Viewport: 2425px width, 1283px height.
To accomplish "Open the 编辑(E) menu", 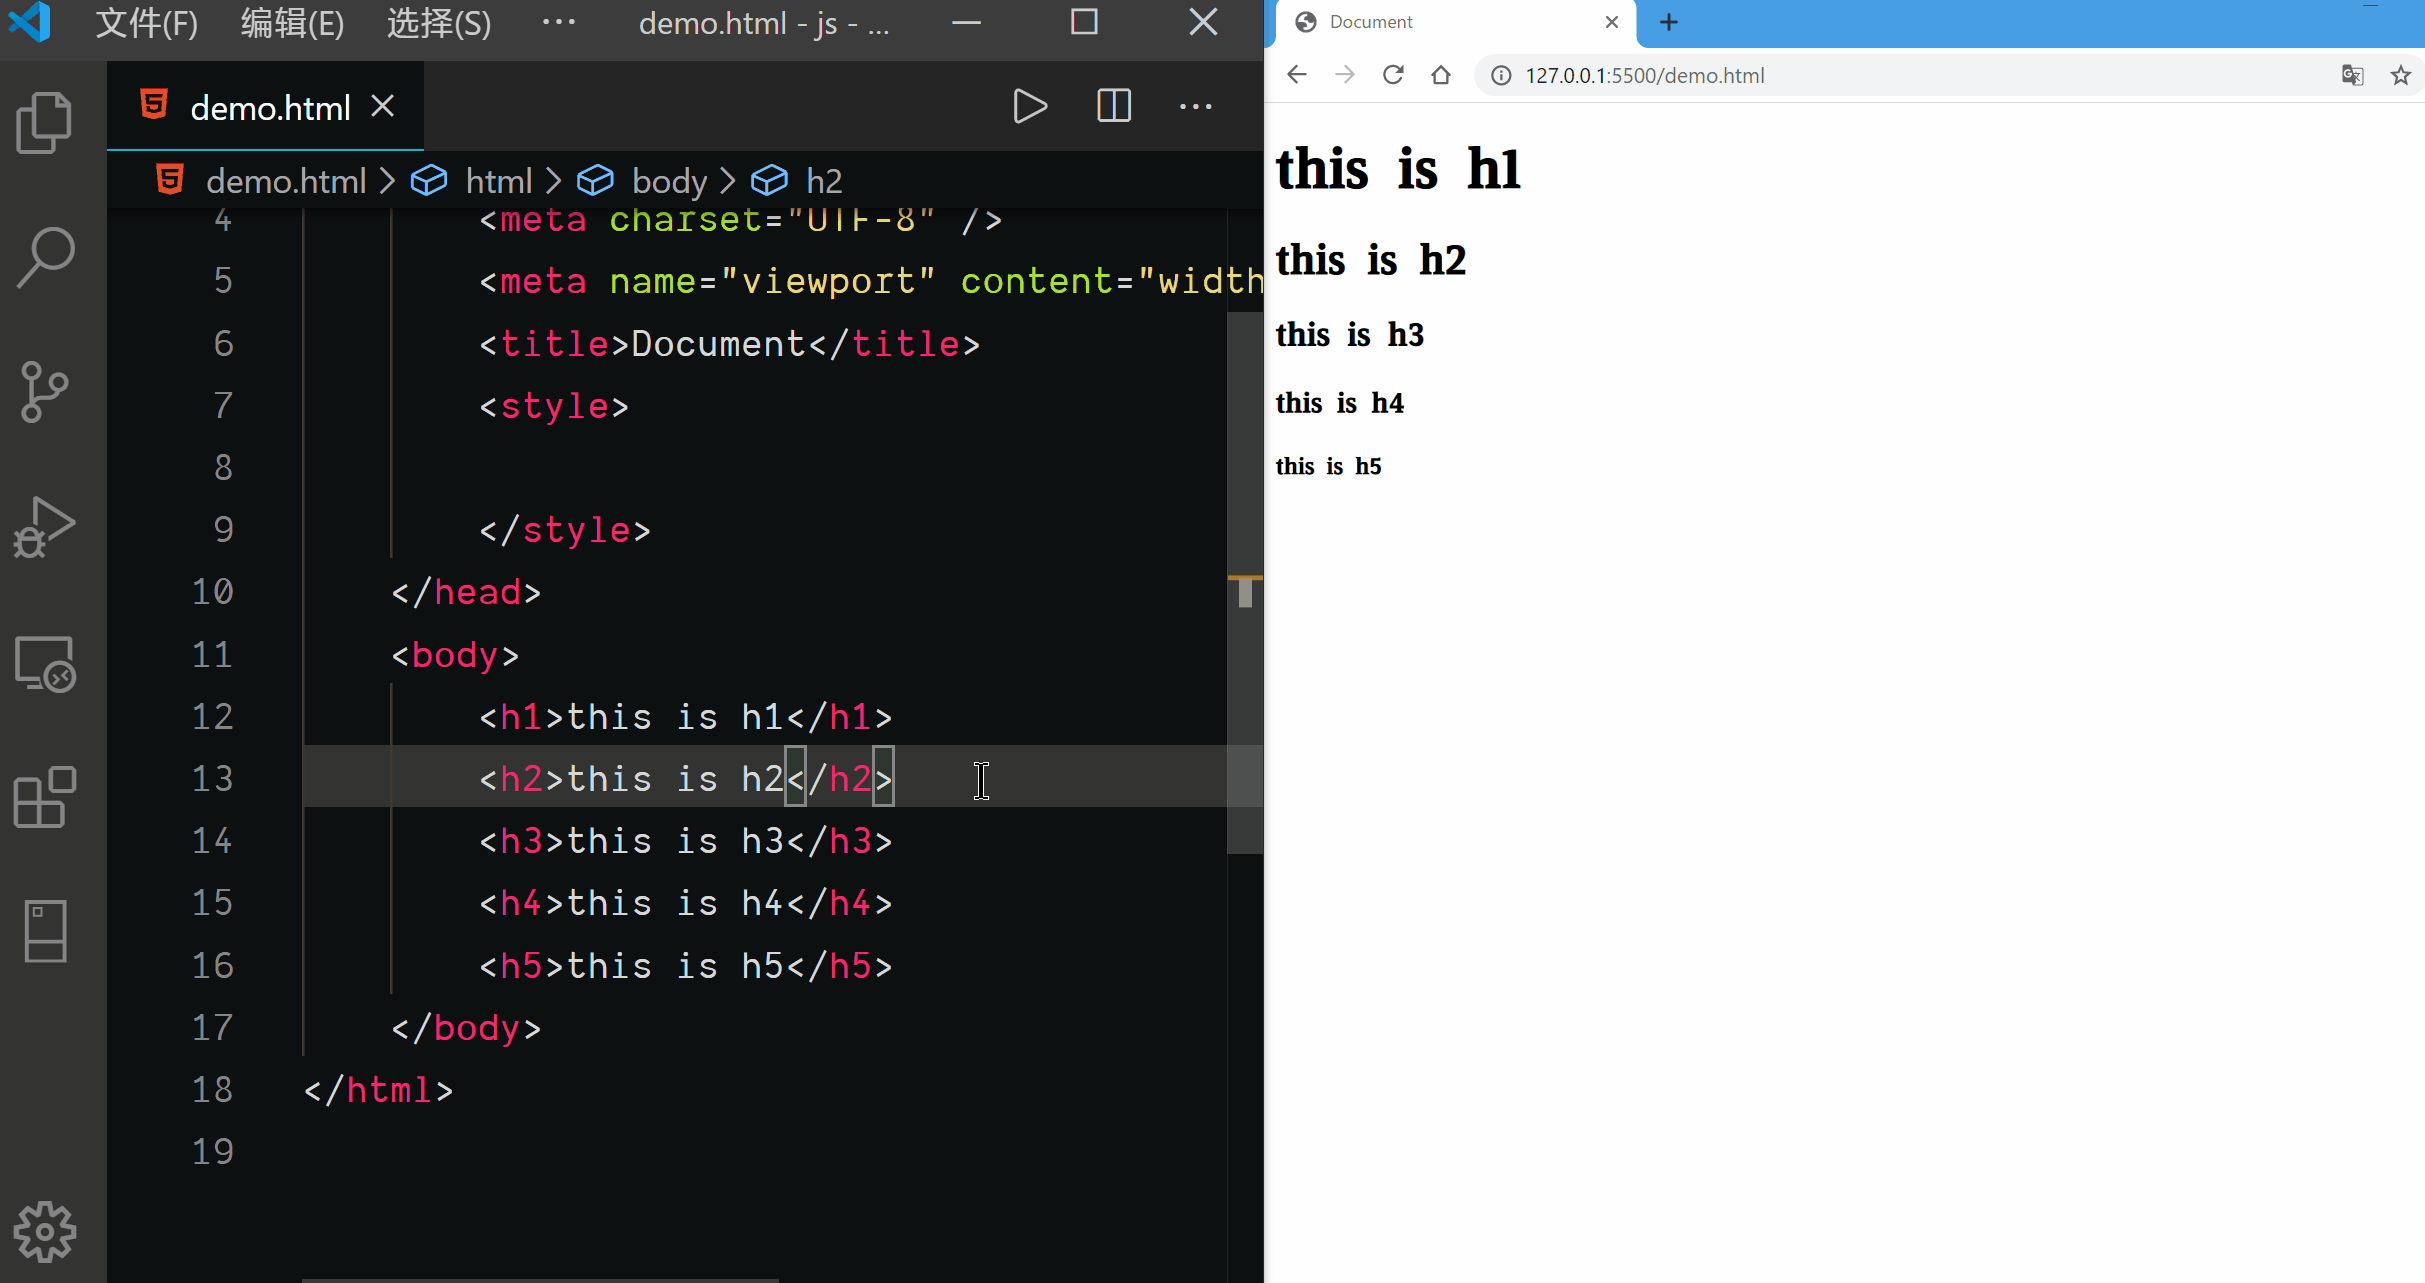I will (x=292, y=22).
